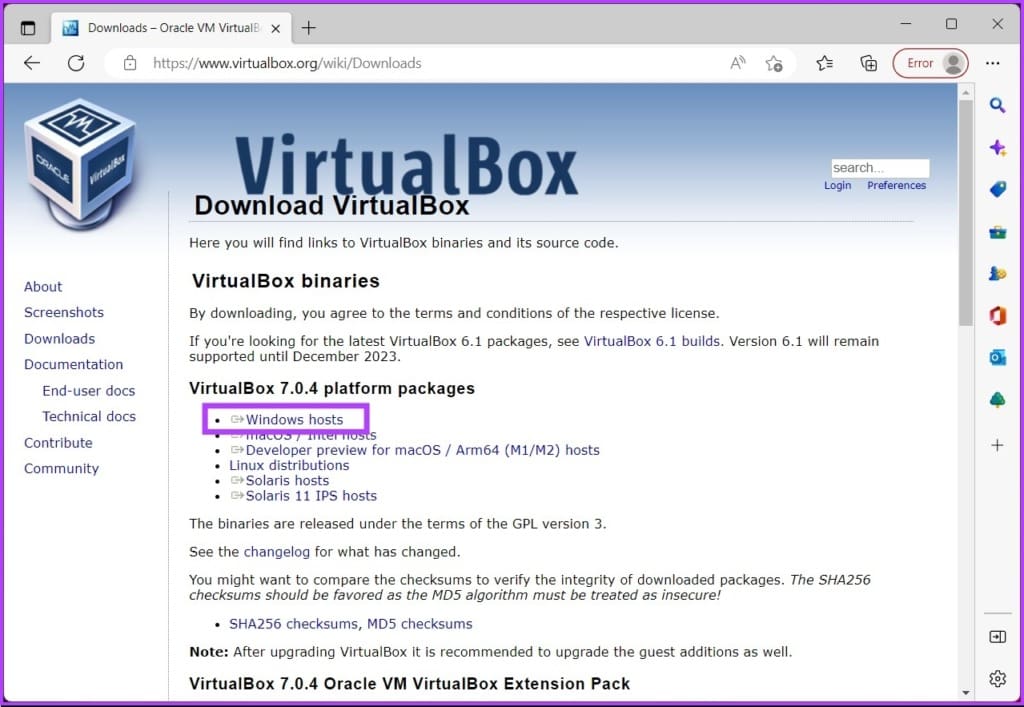1024x707 pixels.
Task: Open the VirtualBox 6.1 builds link
Action: pyautogui.click(x=652, y=341)
